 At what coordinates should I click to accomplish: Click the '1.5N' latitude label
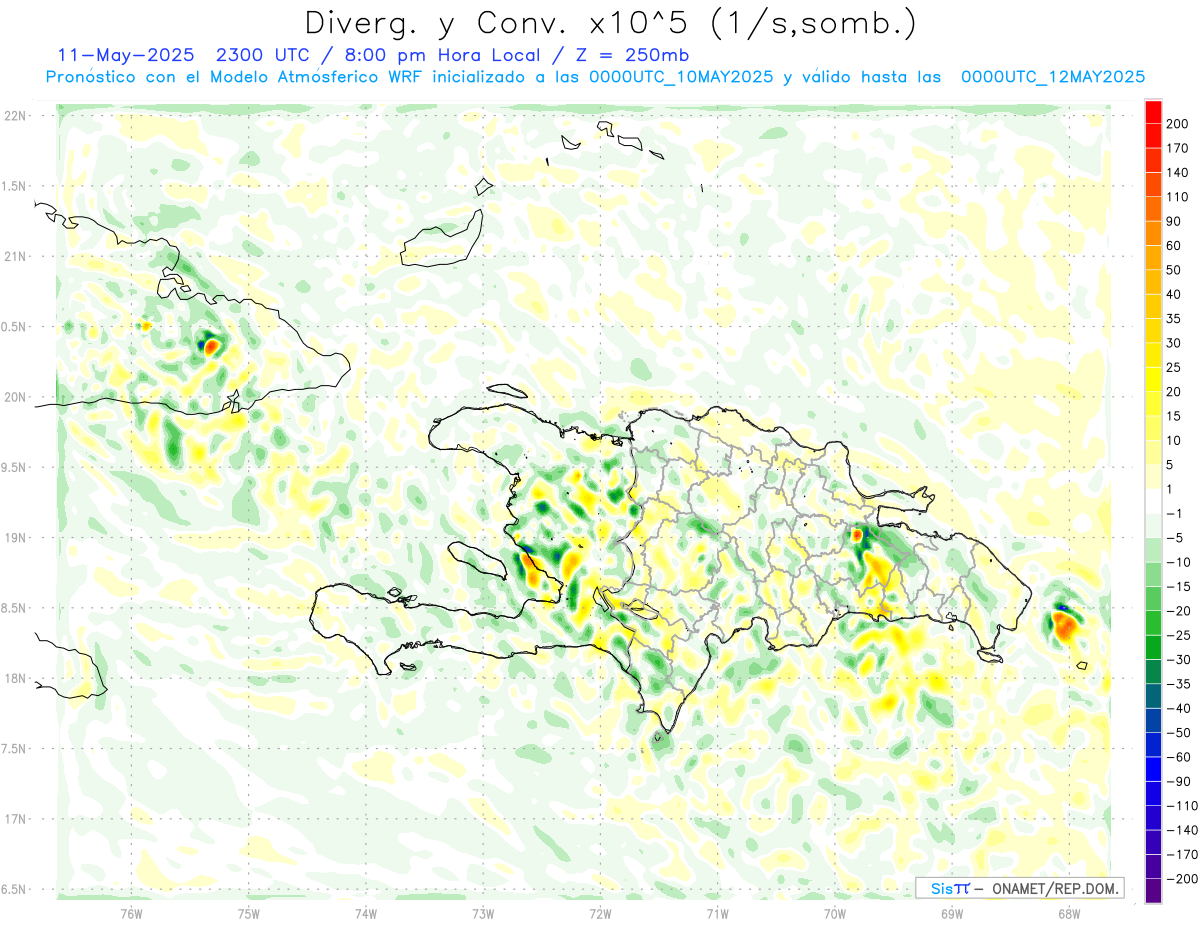(x=14, y=186)
